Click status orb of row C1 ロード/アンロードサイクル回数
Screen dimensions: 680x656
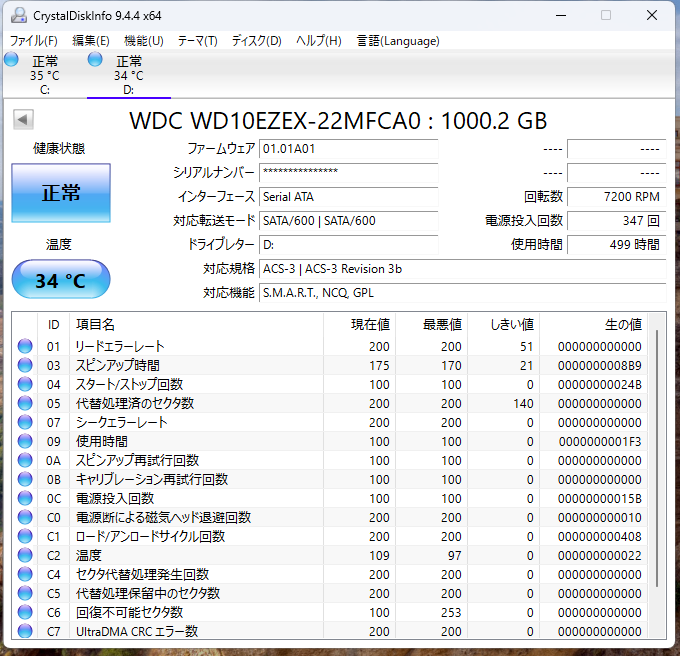(25, 536)
